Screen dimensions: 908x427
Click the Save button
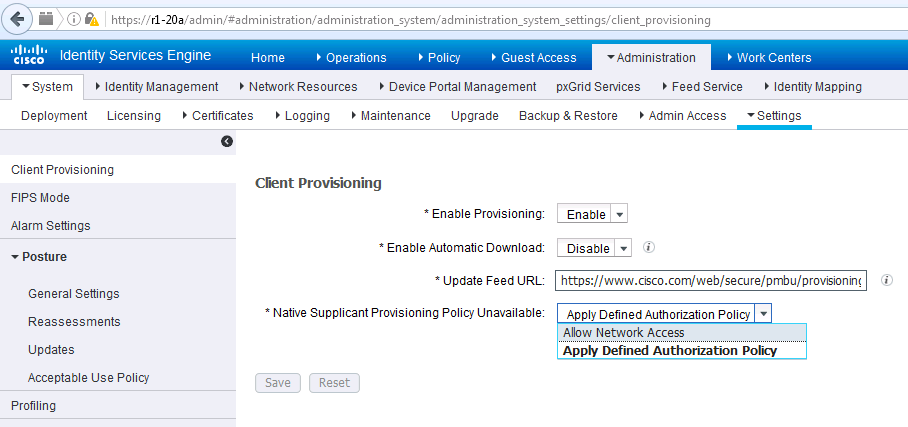point(277,383)
